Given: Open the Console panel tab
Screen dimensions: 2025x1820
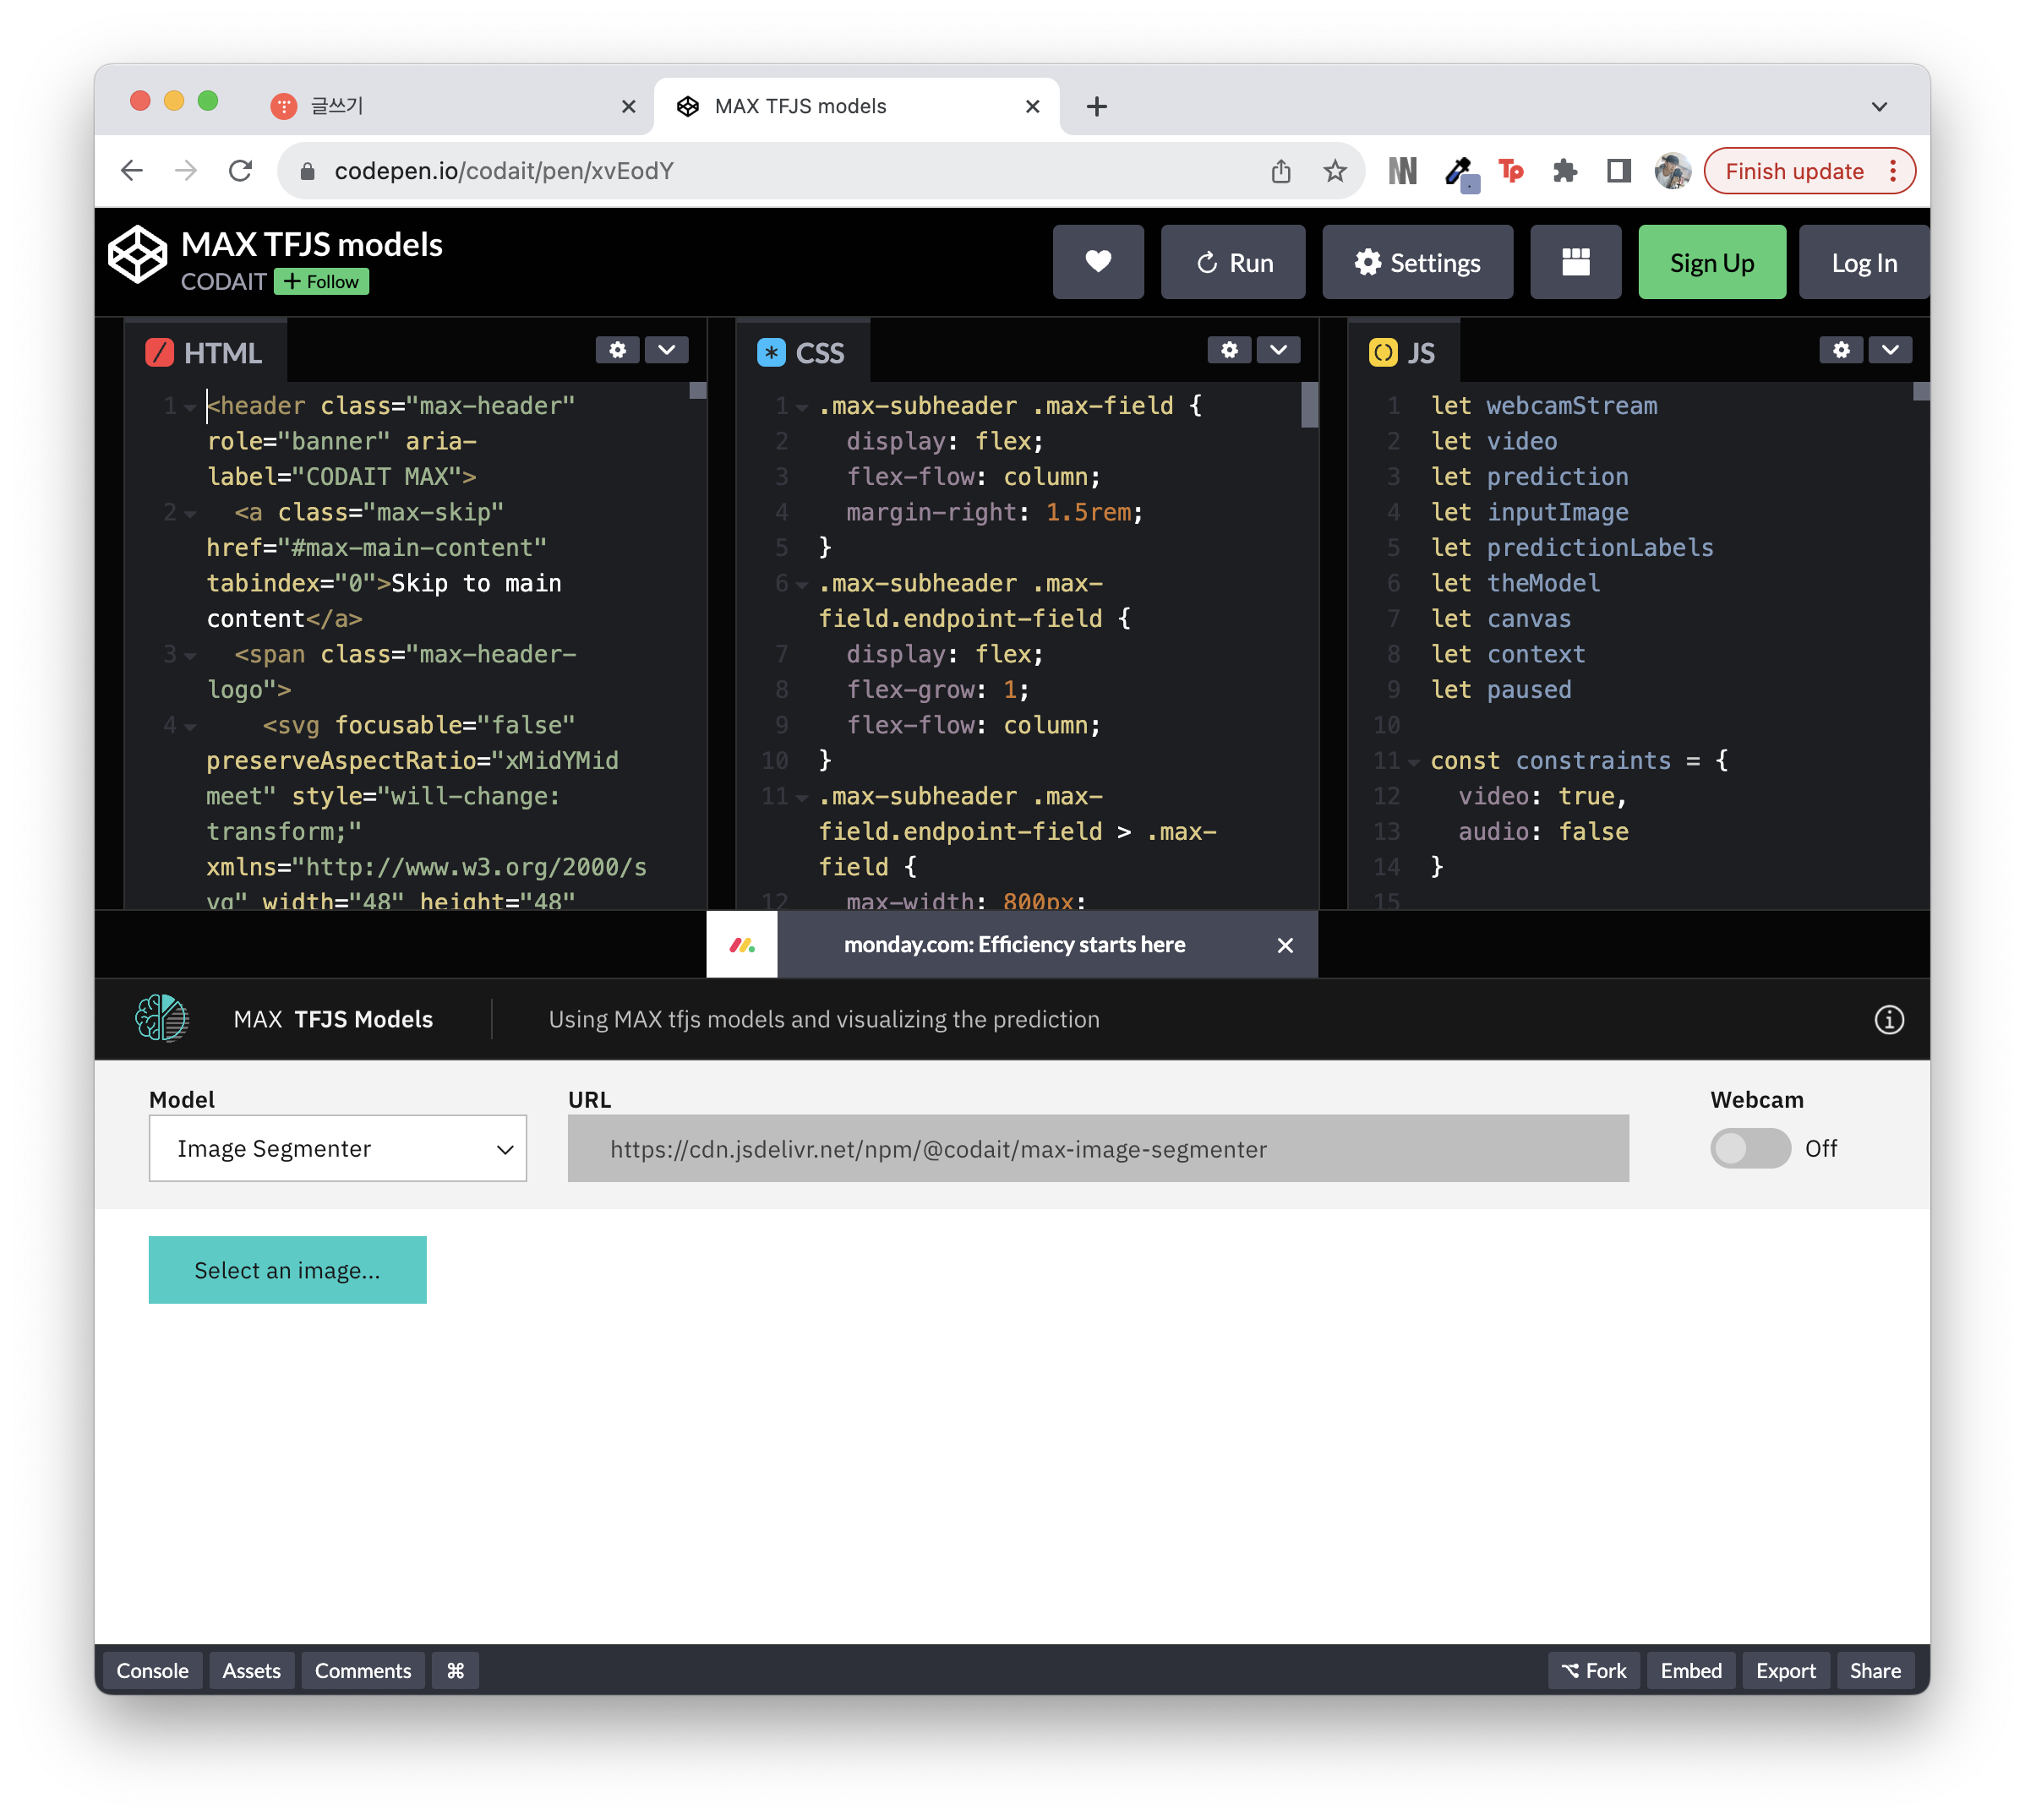Looking at the screenshot, I should click(152, 1671).
